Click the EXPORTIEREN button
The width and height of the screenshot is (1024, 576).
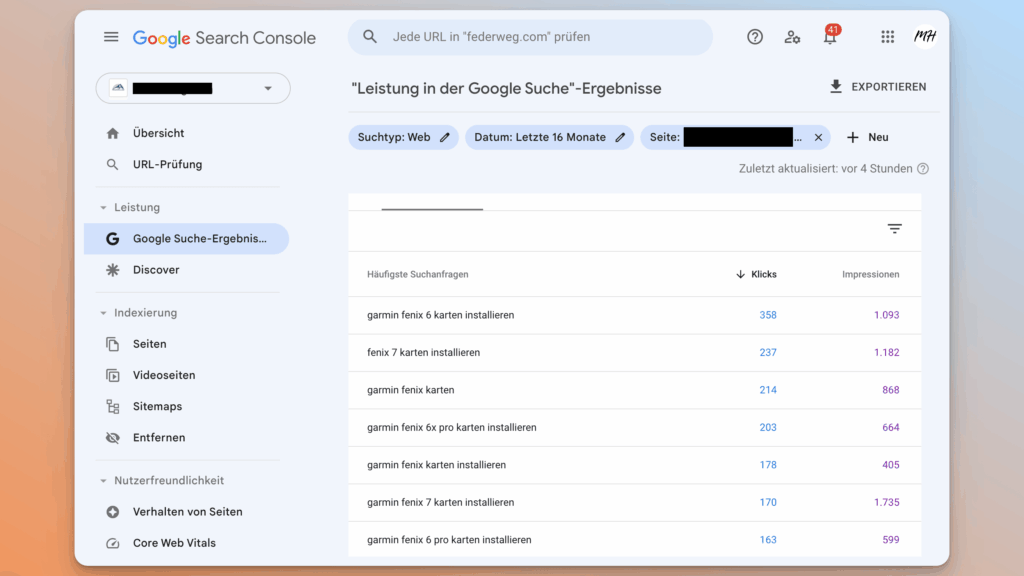click(x=878, y=87)
